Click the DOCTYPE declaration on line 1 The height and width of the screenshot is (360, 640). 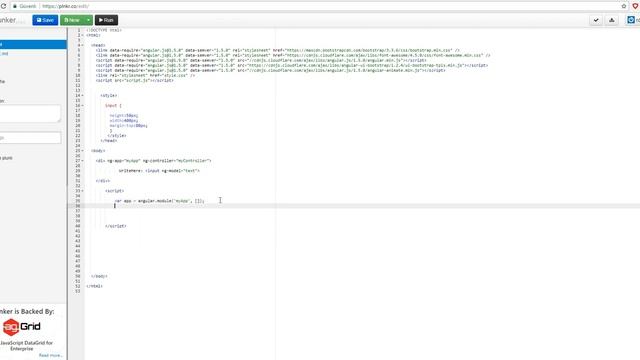pos(104,30)
